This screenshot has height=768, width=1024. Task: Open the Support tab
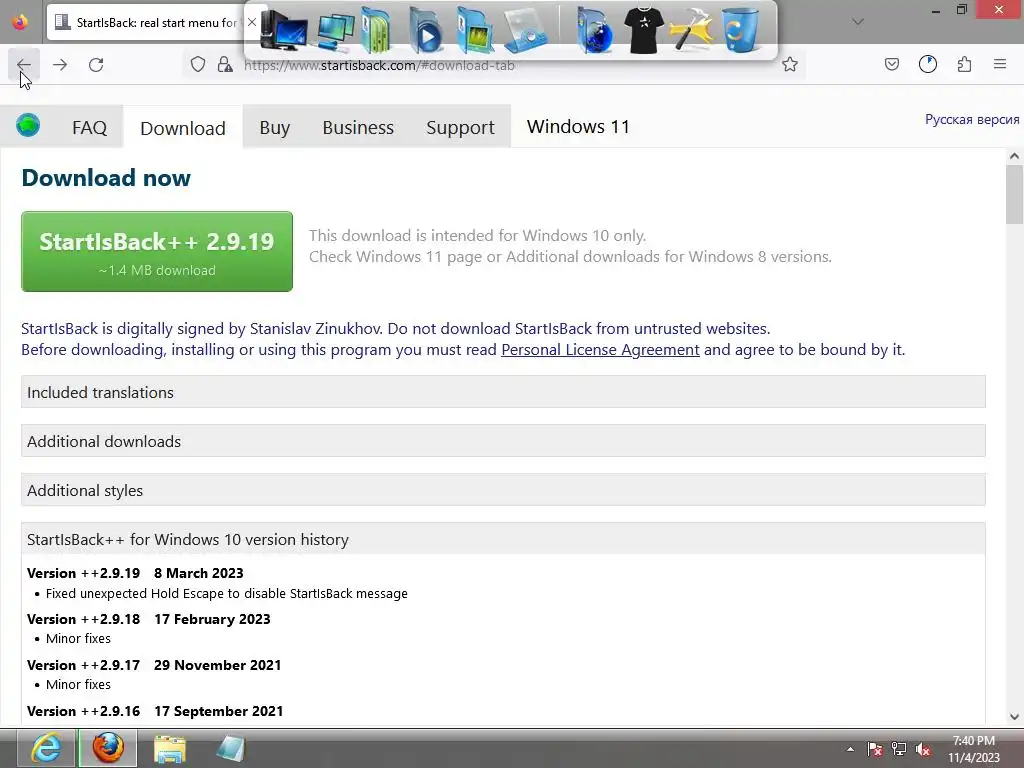pos(460,127)
